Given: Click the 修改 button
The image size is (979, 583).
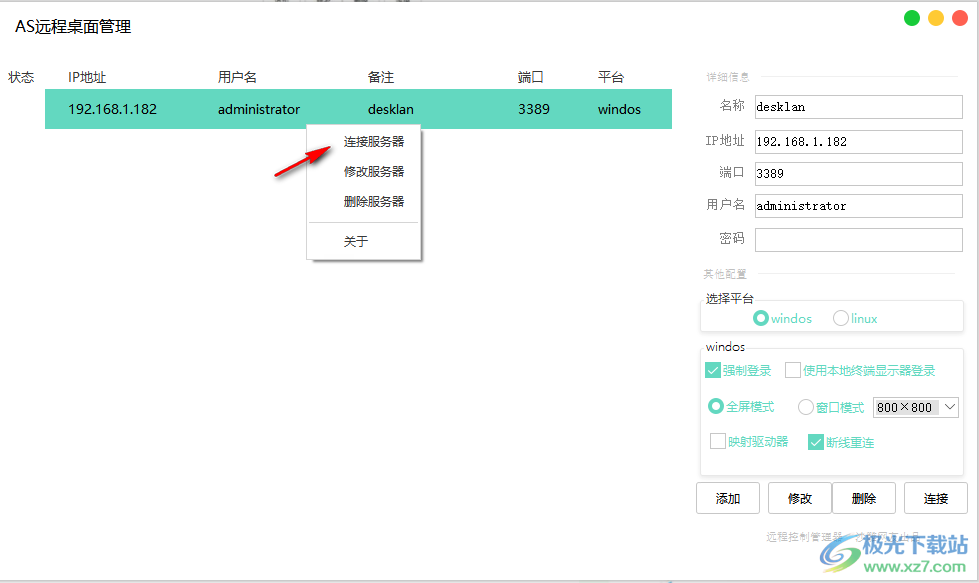Looking at the screenshot, I should pos(800,498).
